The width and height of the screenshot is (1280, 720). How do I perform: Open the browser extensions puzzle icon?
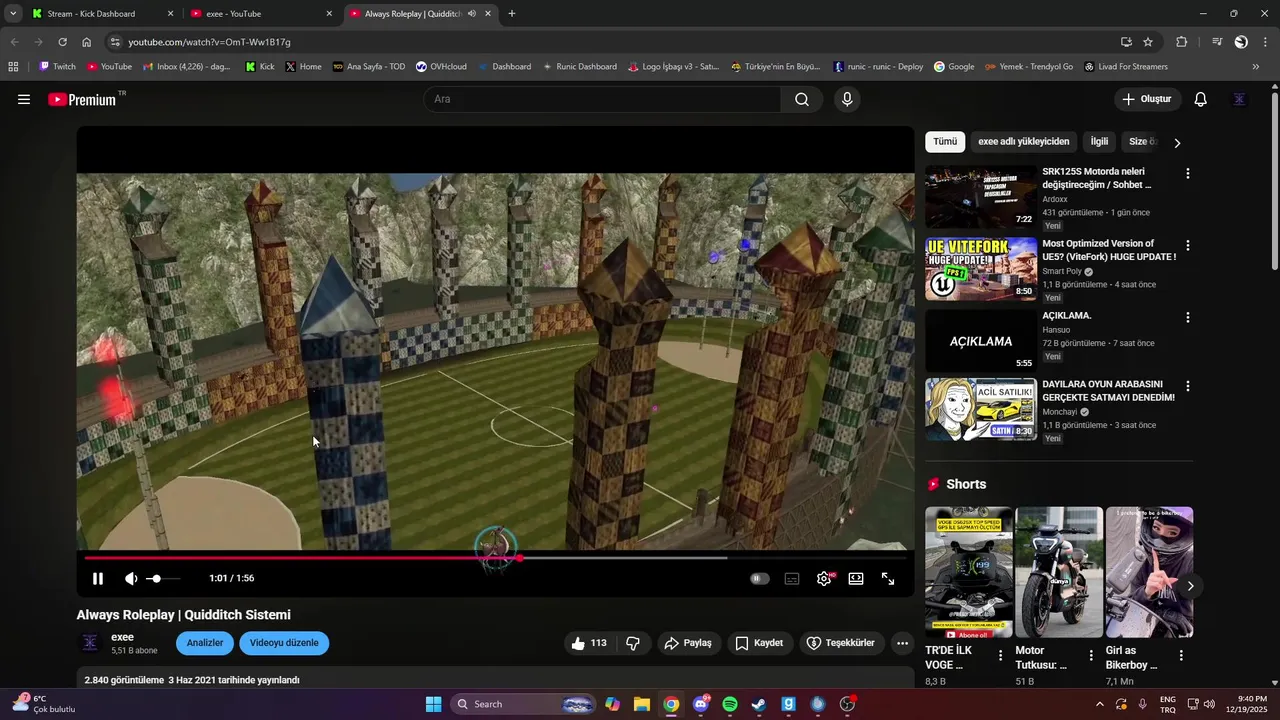tap(1182, 42)
